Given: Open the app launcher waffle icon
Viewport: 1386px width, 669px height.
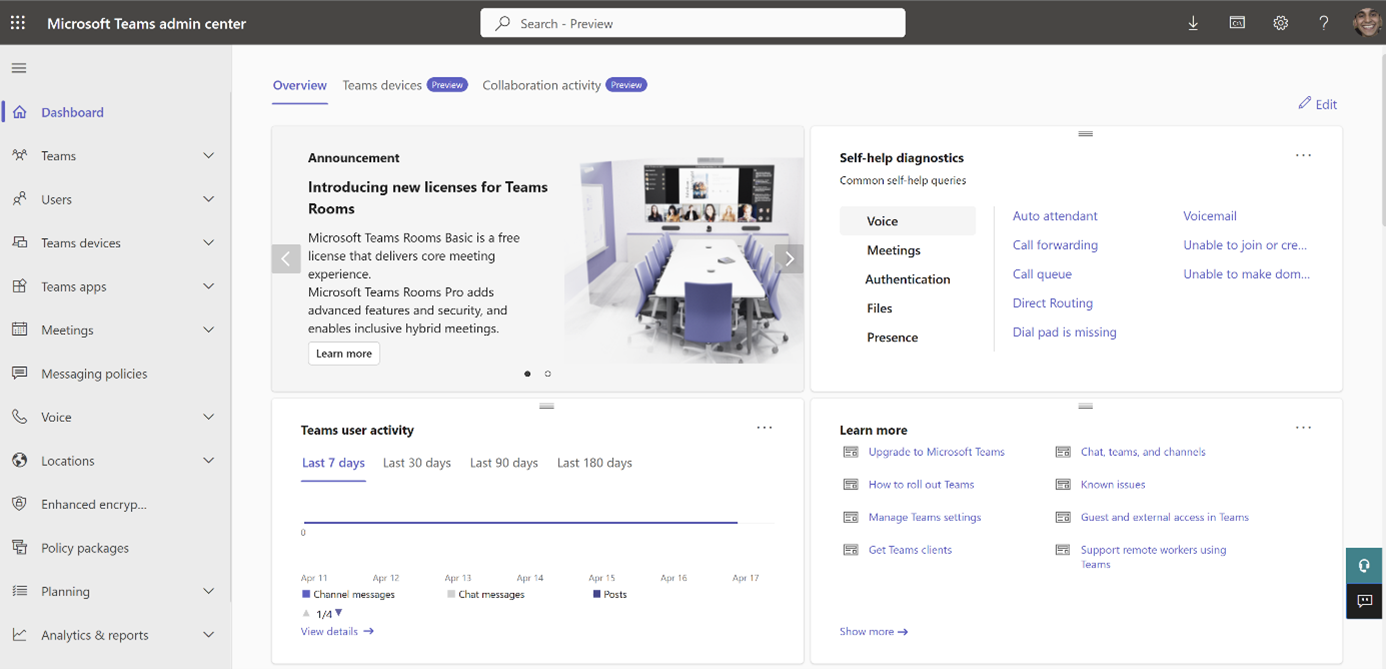Looking at the screenshot, I should [x=18, y=23].
